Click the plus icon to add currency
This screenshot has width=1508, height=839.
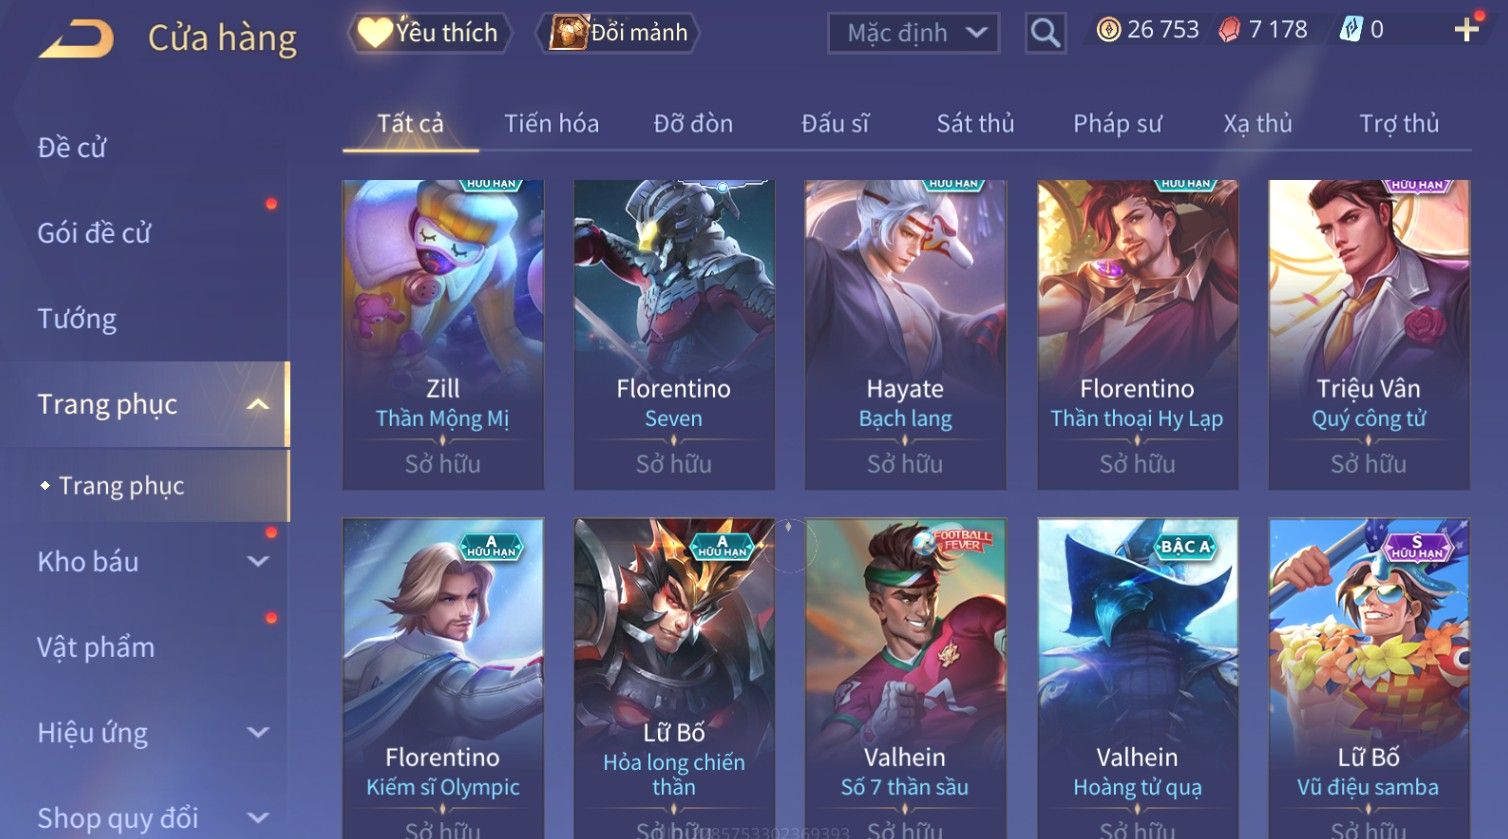coord(1466,30)
